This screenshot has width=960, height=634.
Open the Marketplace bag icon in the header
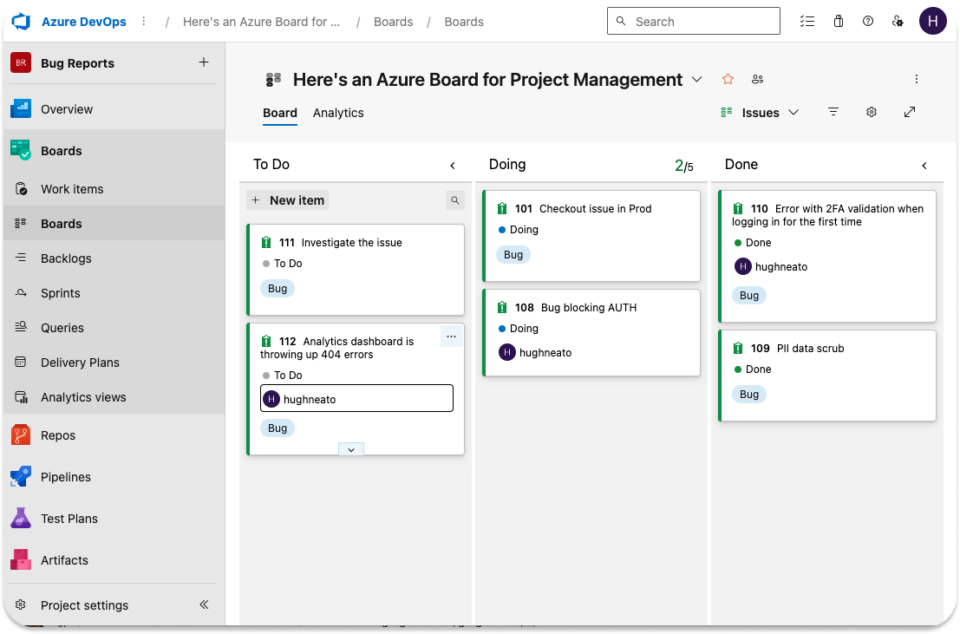838,20
